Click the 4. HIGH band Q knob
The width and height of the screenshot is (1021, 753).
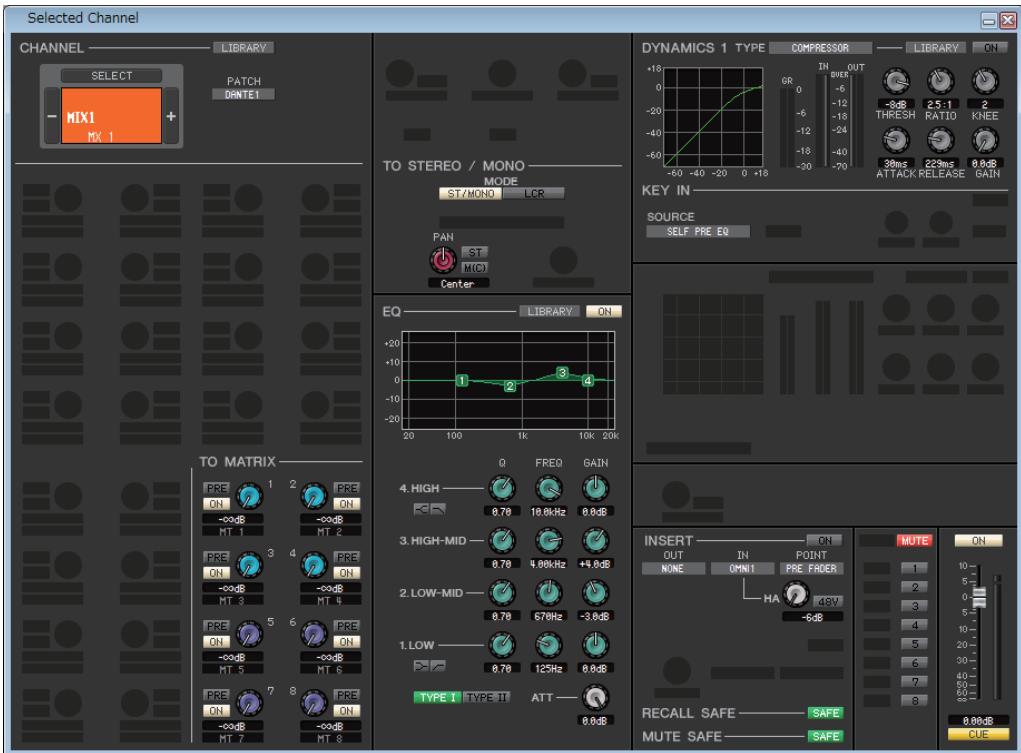[x=502, y=489]
